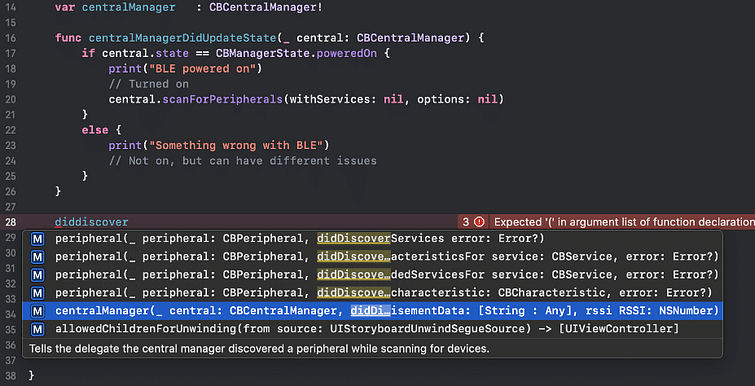The height and width of the screenshot is (386, 755).
Task: Click the M icon of the dedServicesFor suggestion
Action: [38, 275]
